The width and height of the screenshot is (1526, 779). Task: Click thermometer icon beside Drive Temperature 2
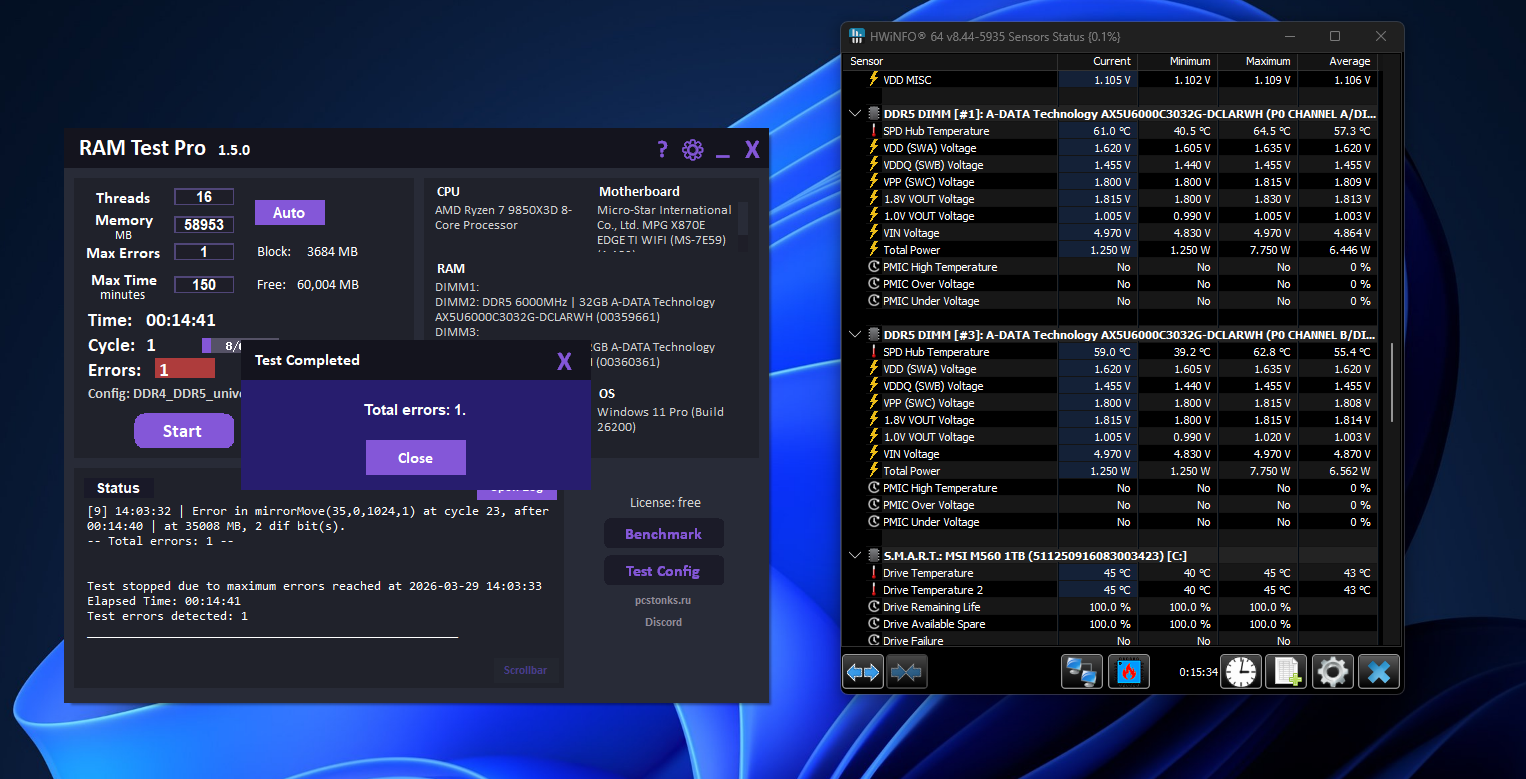tap(874, 590)
